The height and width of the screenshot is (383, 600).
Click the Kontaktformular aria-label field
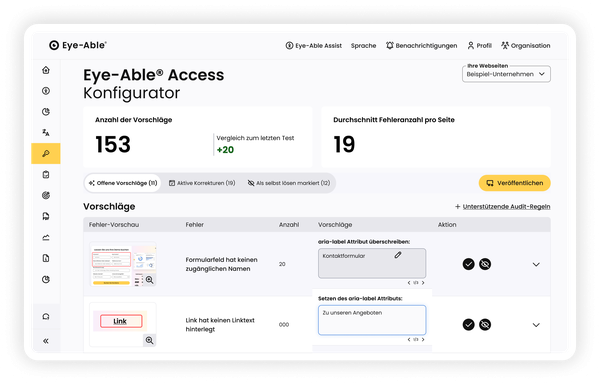click(372, 263)
